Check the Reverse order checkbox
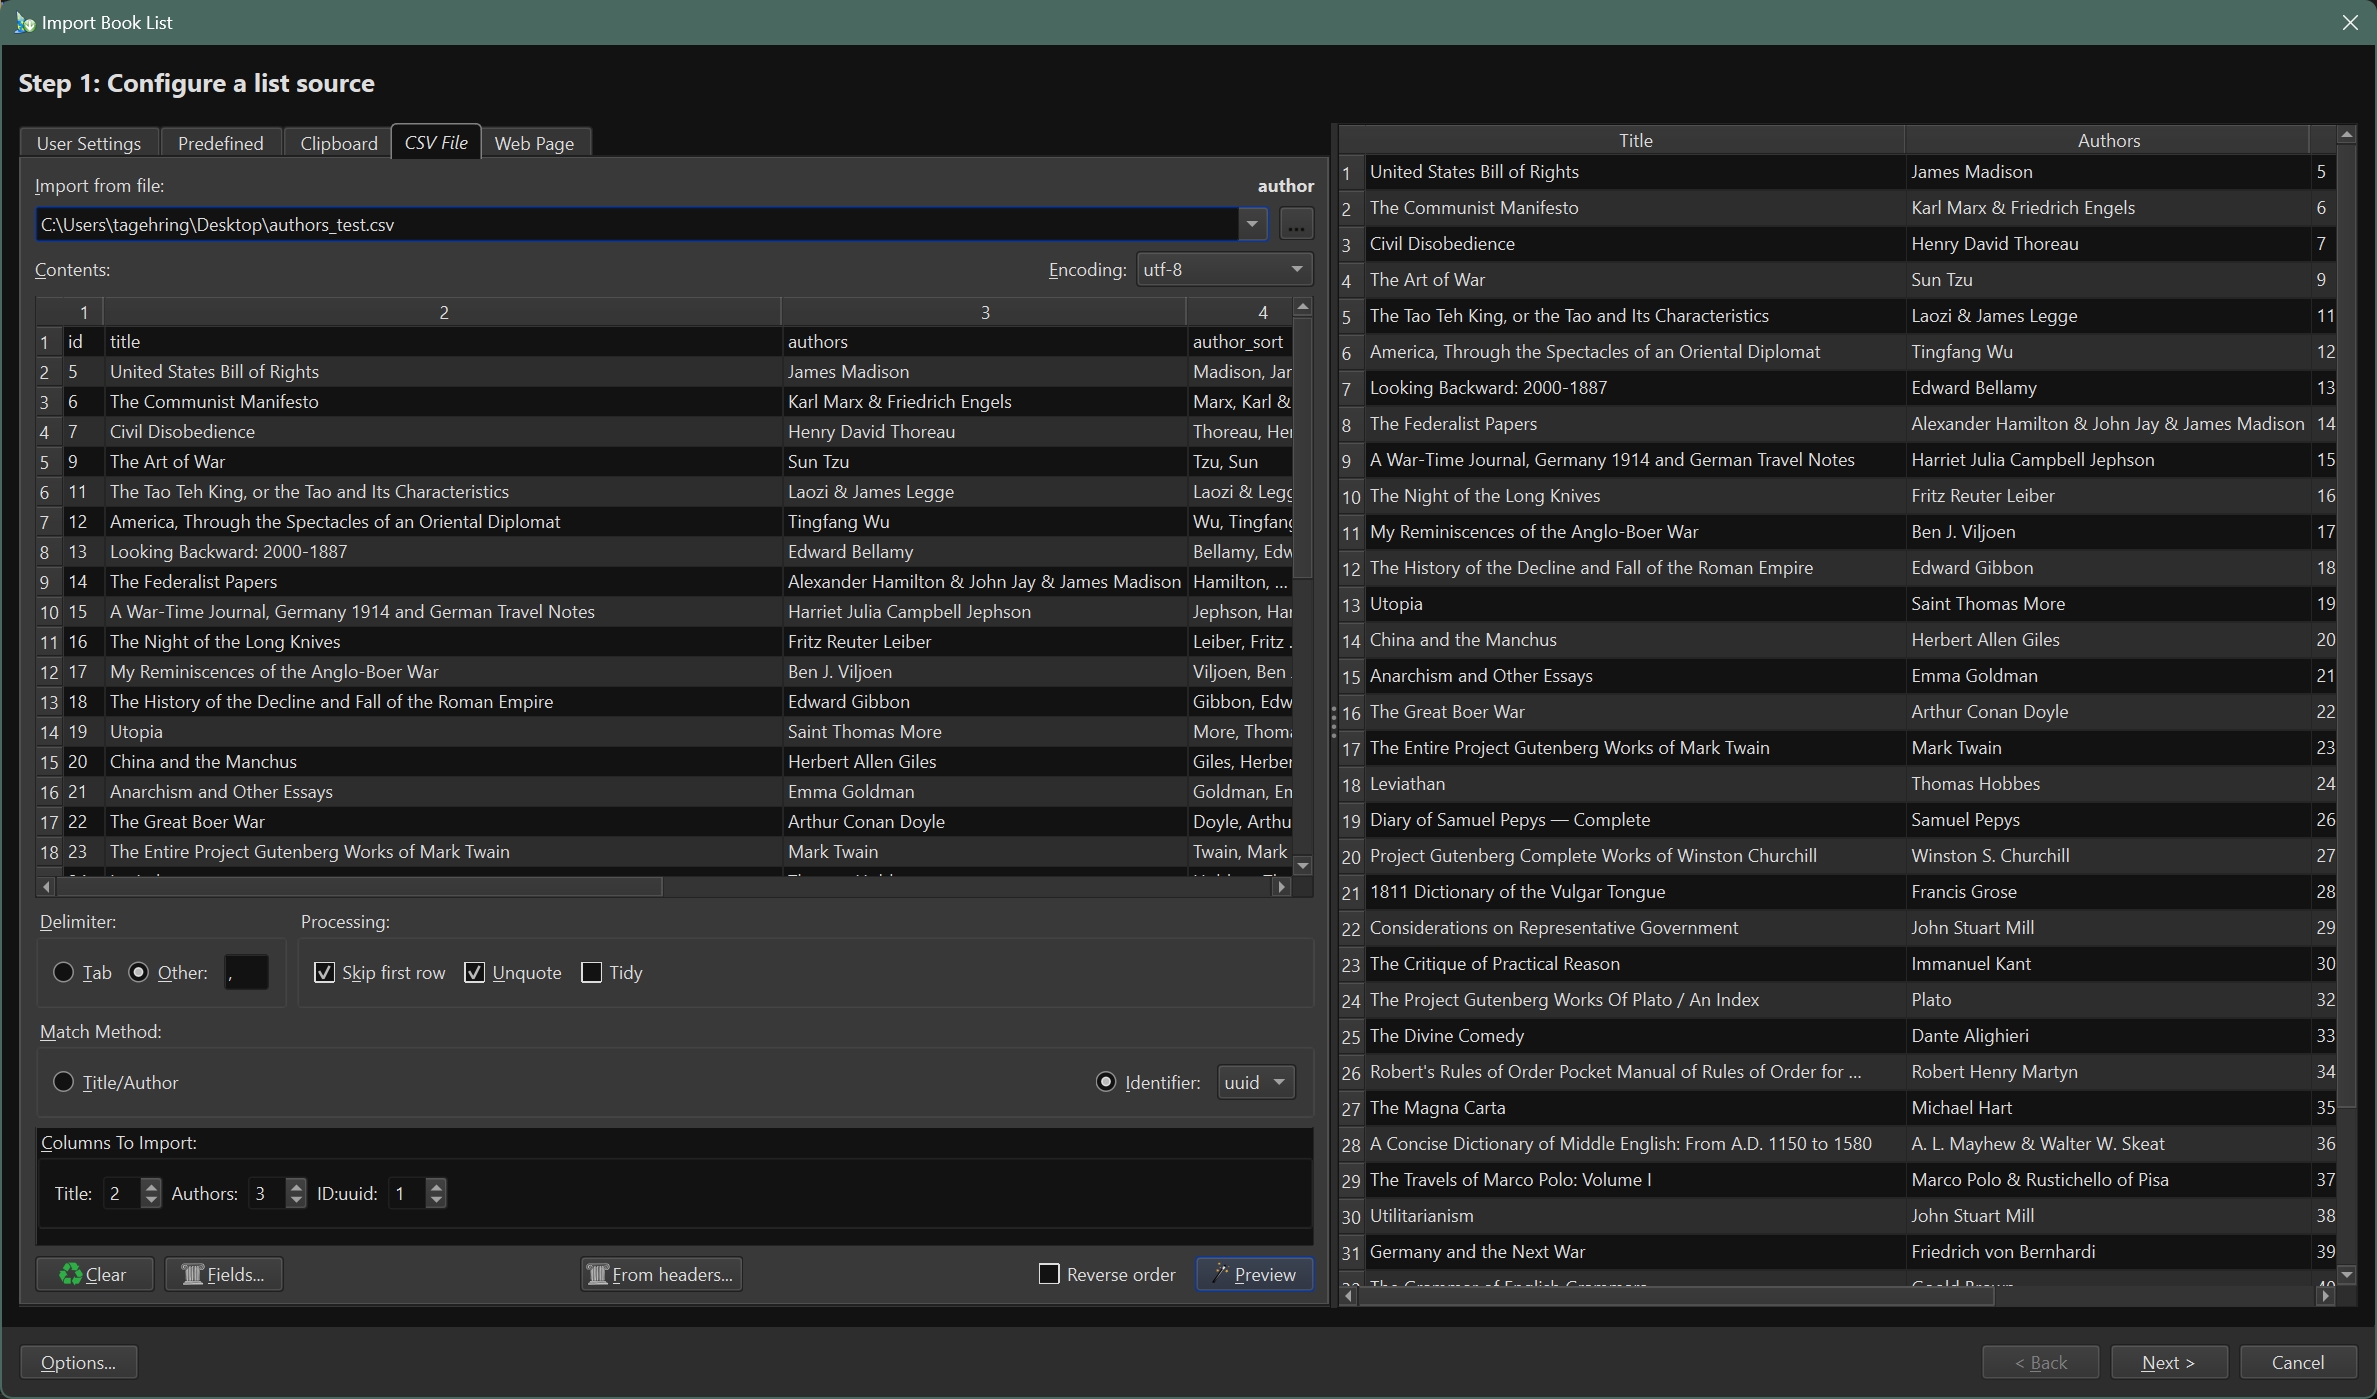This screenshot has width=2377, height=1399. pos(1049,1274)
